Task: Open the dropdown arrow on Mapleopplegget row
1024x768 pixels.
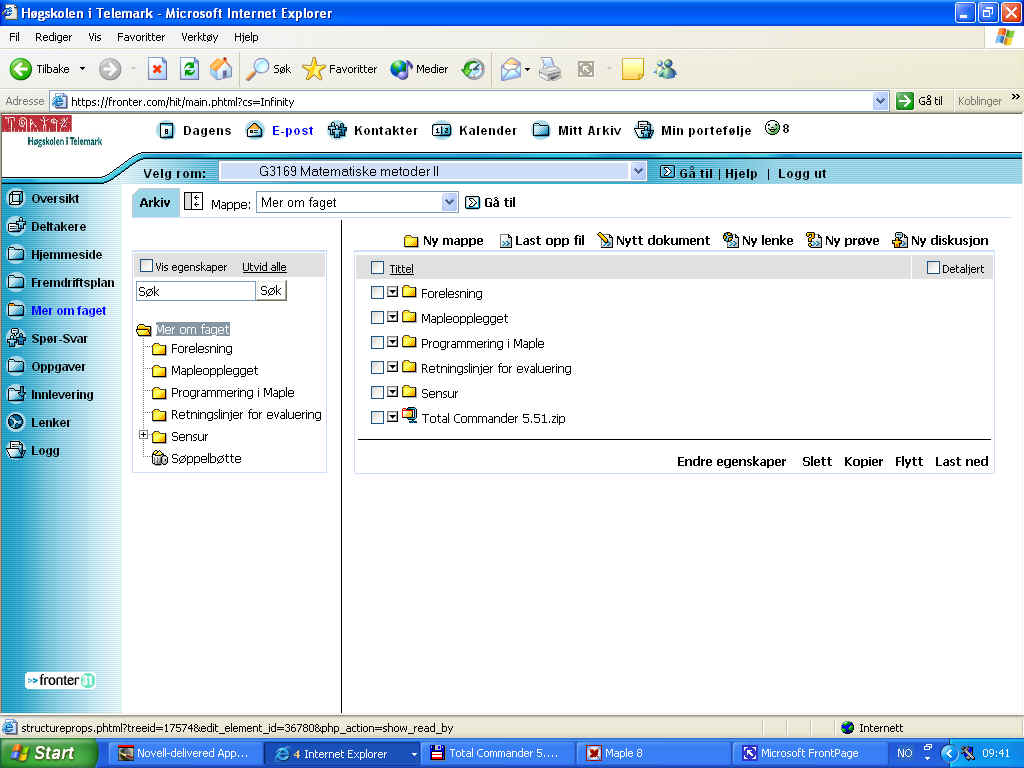Action: pos(392,317)
